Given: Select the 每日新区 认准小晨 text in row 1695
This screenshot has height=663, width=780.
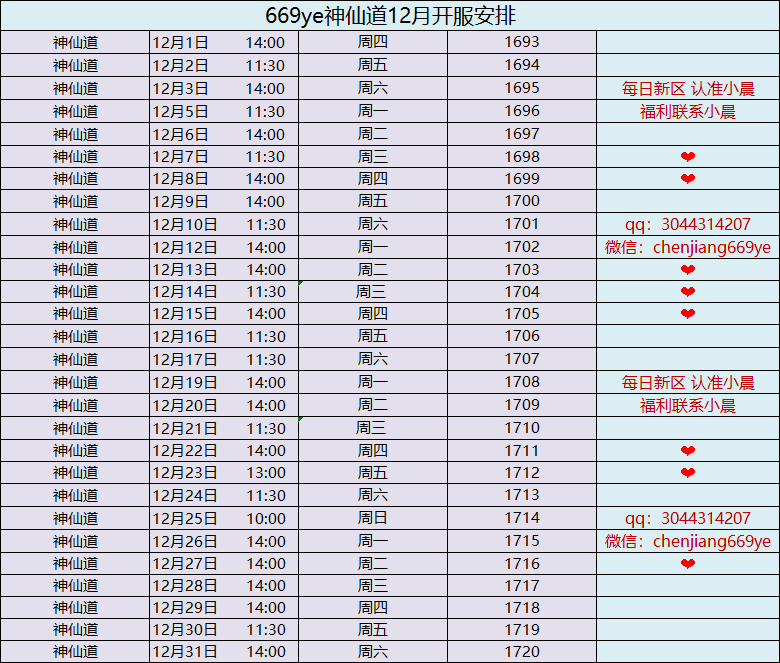Looking at the screenshot, I should (687, 89).
